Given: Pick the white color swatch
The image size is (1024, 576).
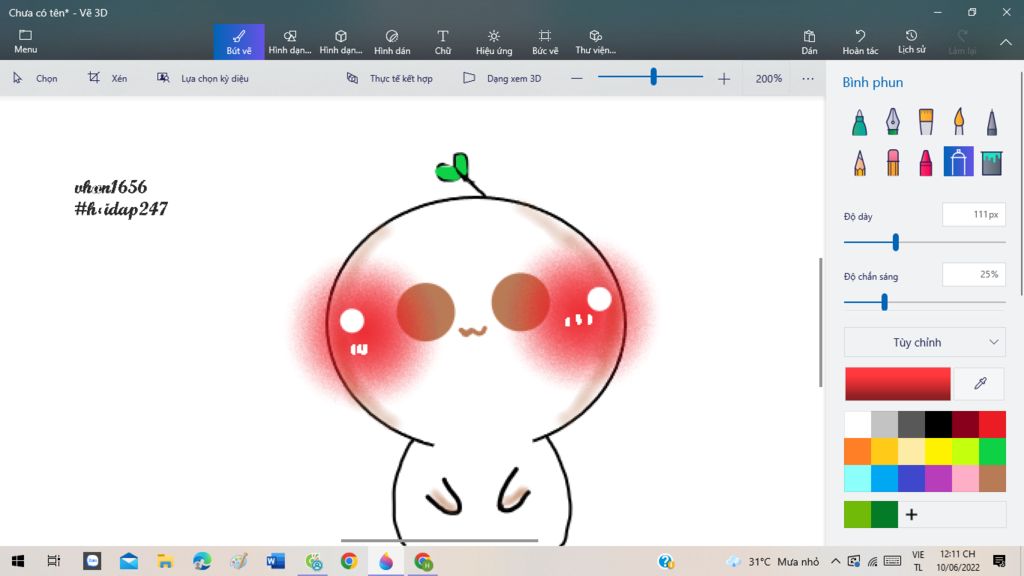Looking at the screenshot, I should click(857, 424).
